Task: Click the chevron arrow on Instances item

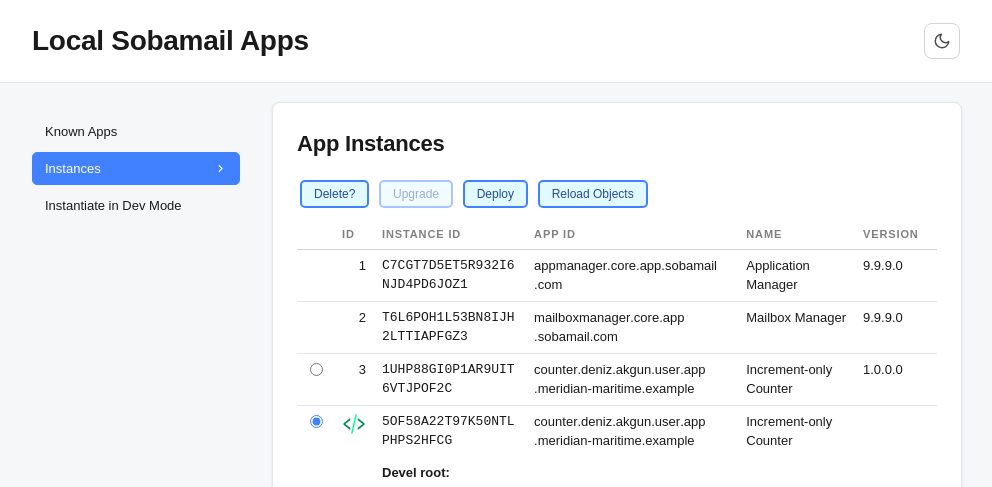Action: pos(220,168)
